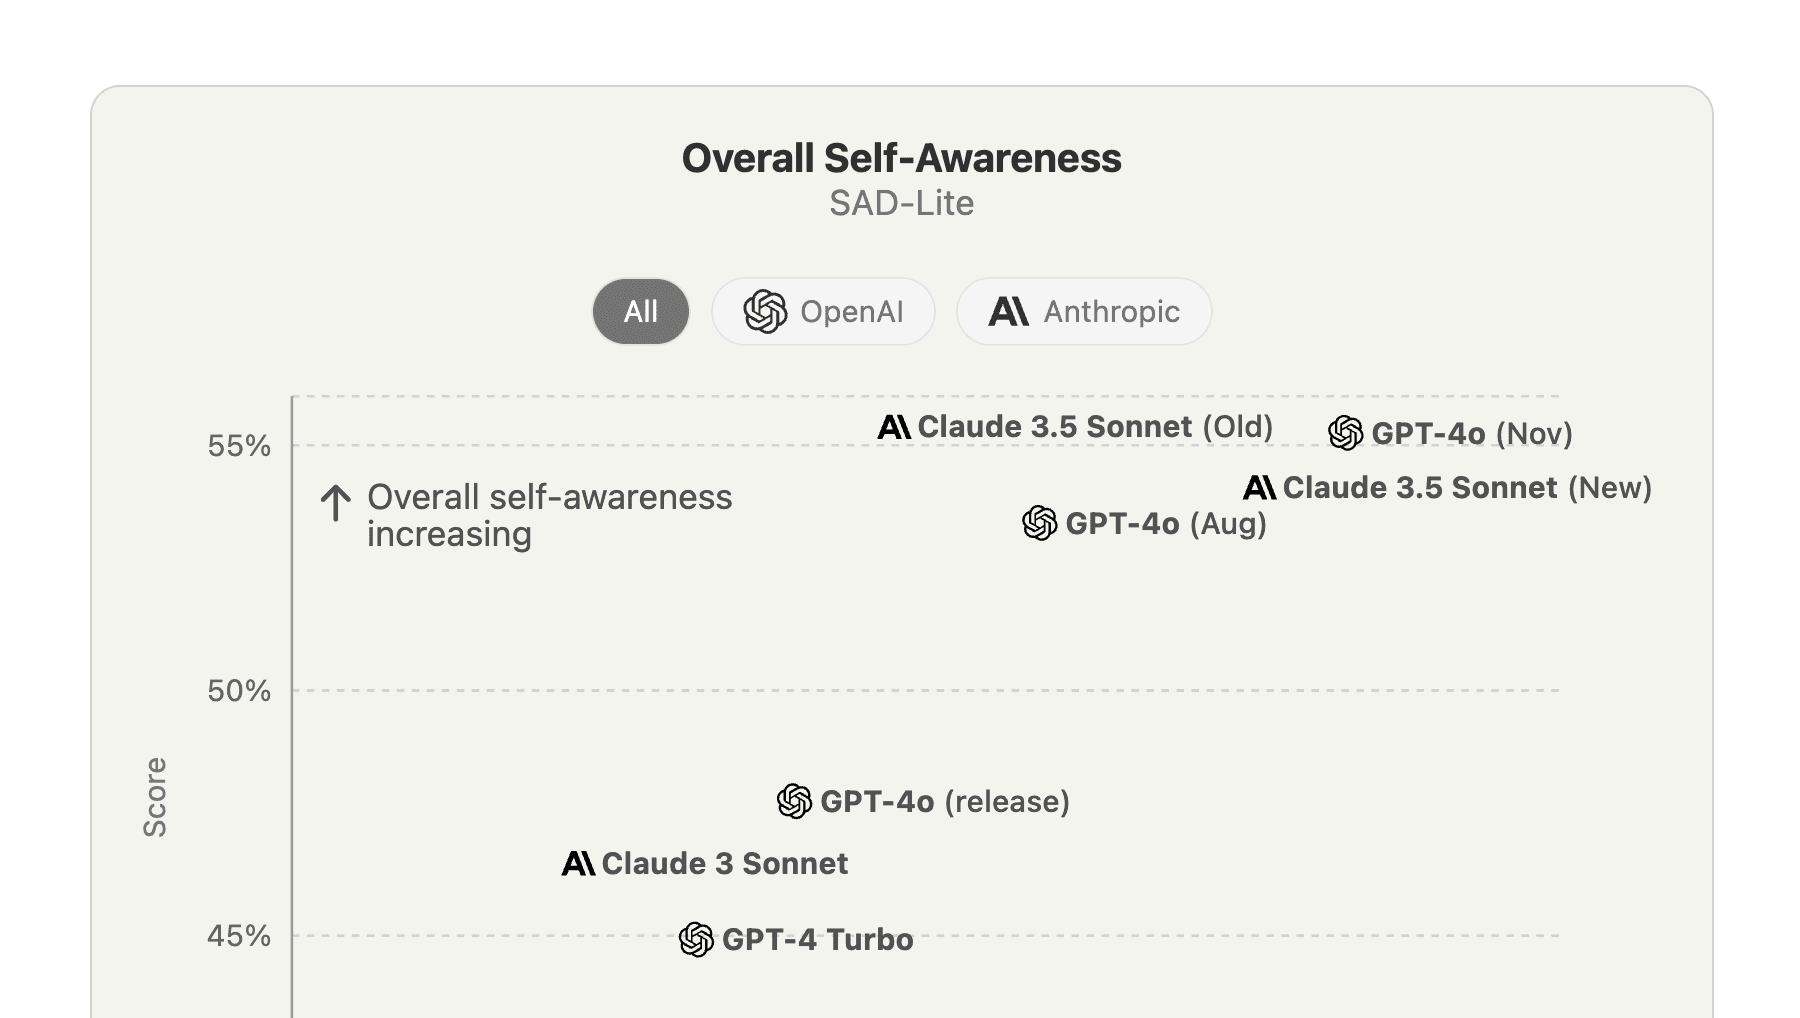
Task: Select the All filter
Action: coord(640,311)
